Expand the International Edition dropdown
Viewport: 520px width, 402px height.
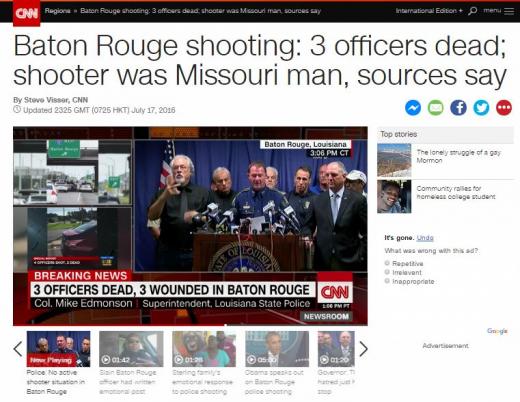(429, 11)
